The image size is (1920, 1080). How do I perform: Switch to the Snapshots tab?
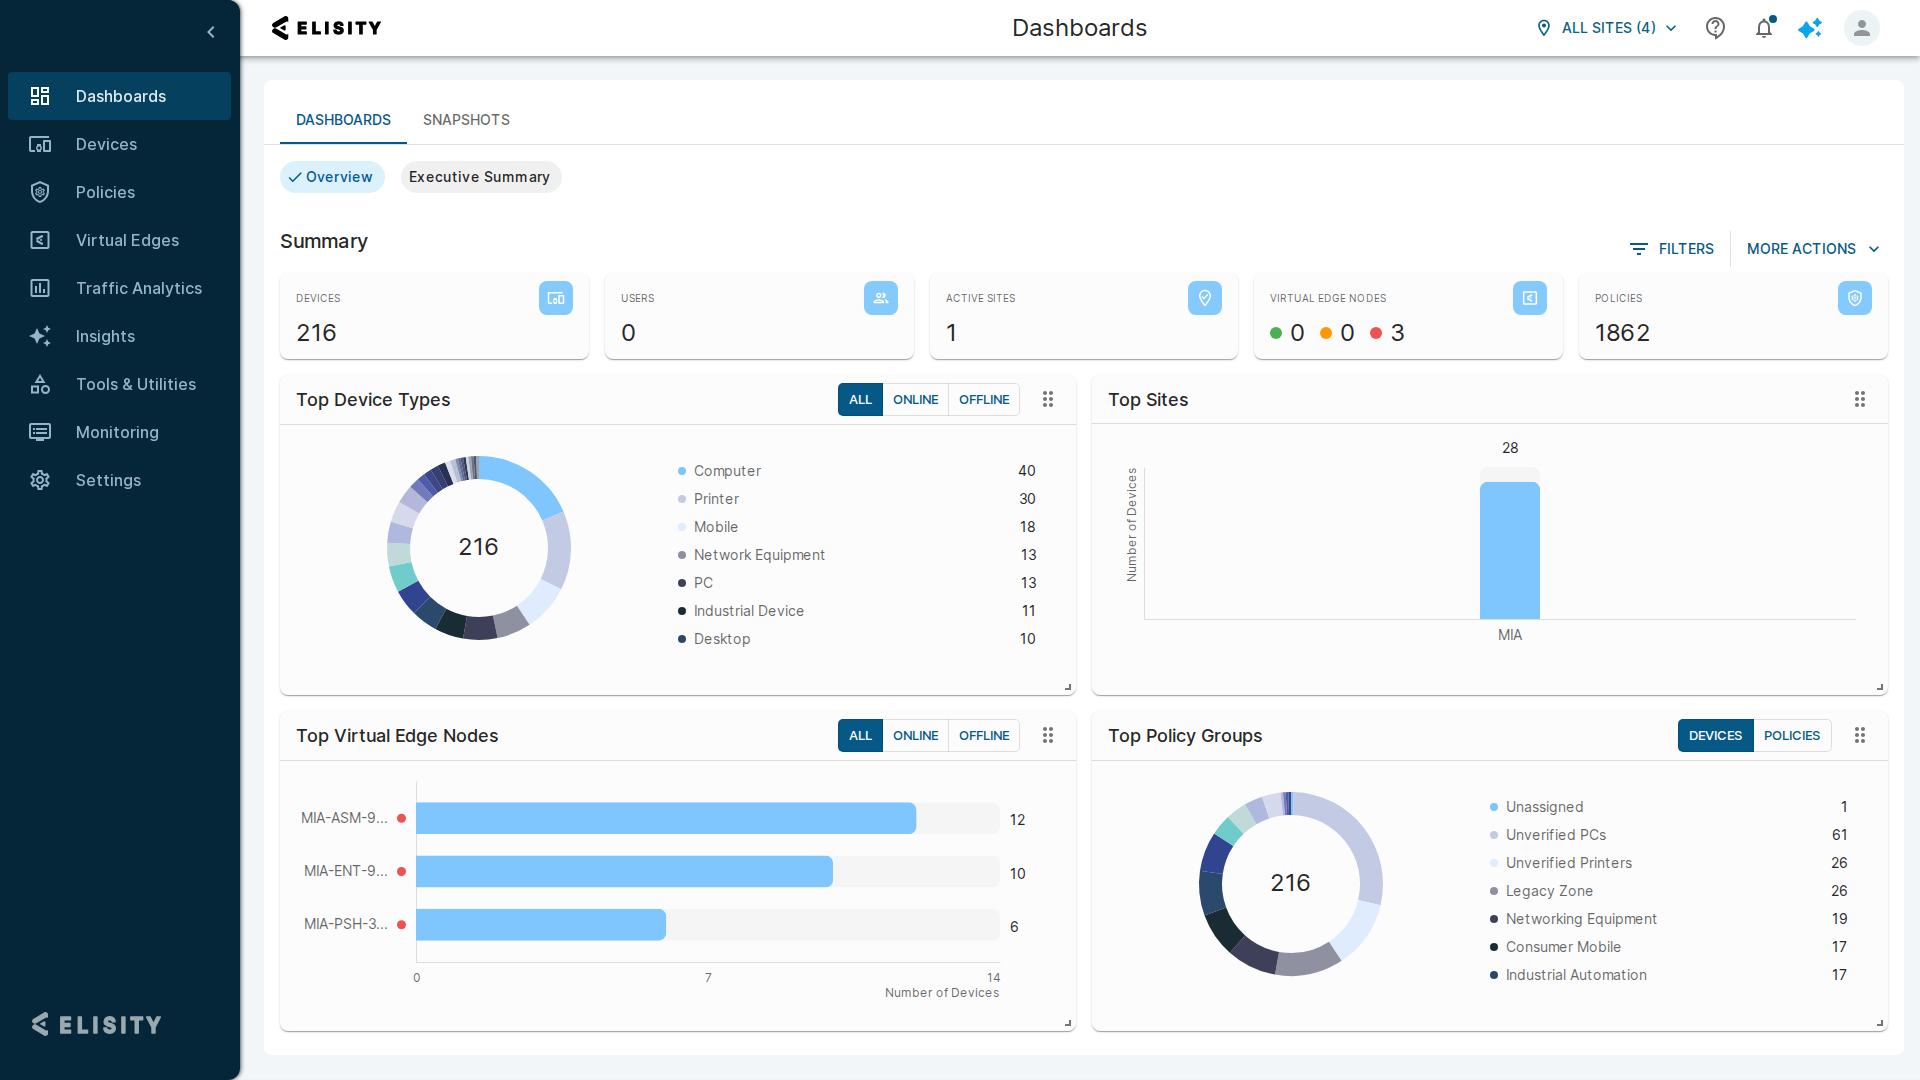pos(466,120)
